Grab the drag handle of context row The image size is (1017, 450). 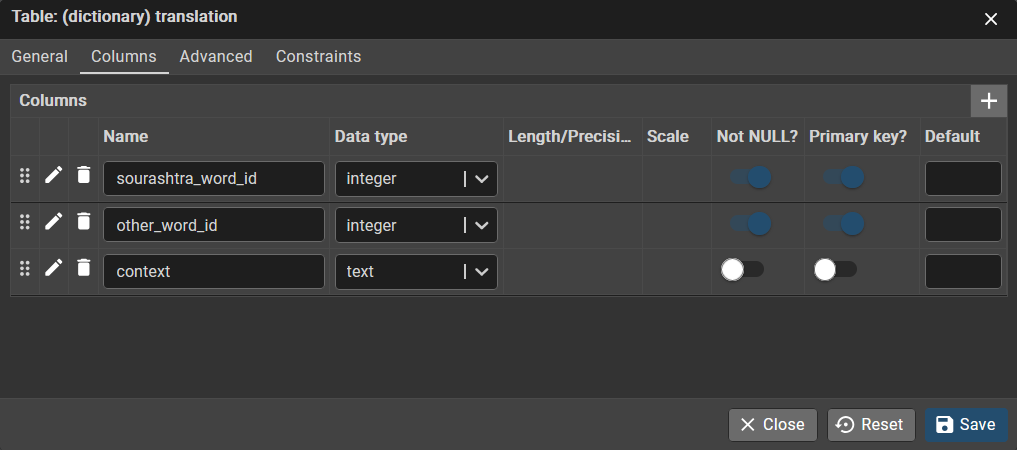point(25,268)
